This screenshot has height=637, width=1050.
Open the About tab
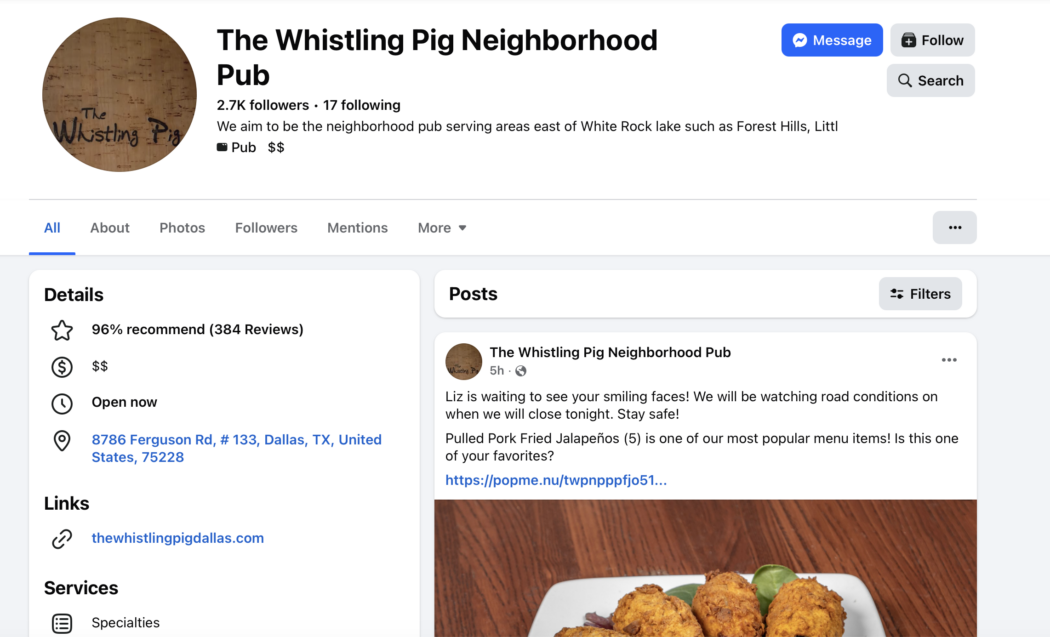110,228
